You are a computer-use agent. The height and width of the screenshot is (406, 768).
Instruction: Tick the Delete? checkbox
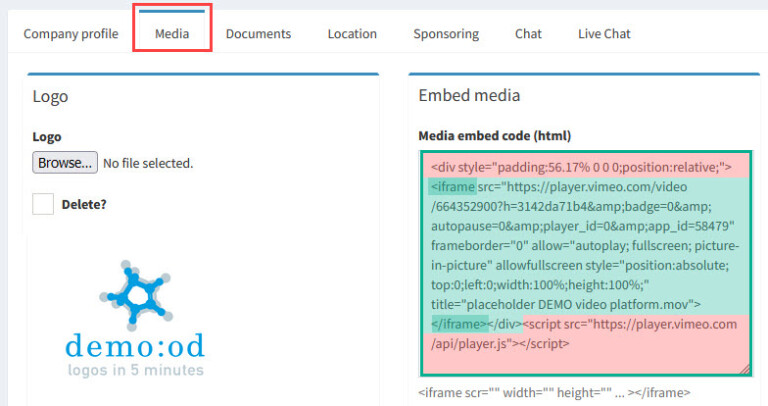tap(43, 204)
